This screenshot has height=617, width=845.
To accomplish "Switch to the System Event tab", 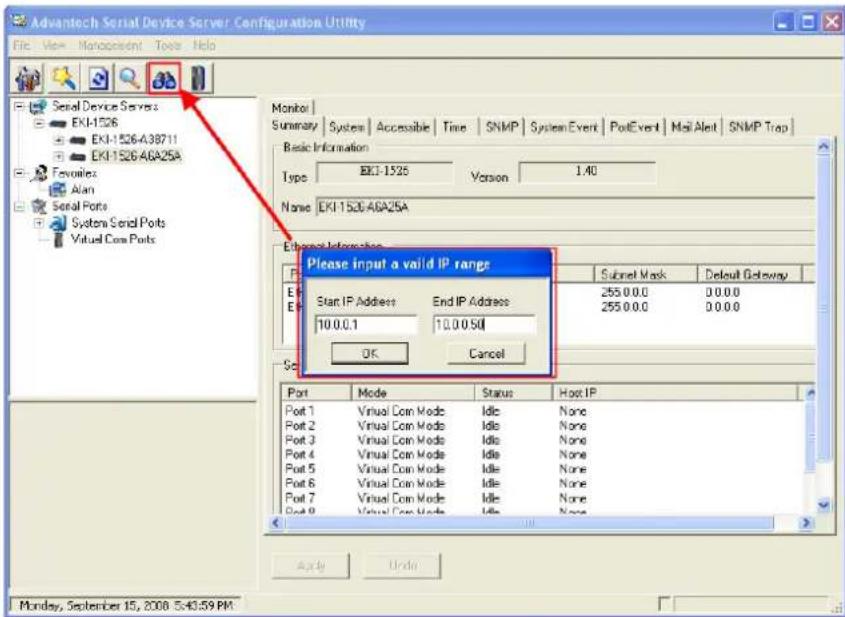I will pos(564,127).
